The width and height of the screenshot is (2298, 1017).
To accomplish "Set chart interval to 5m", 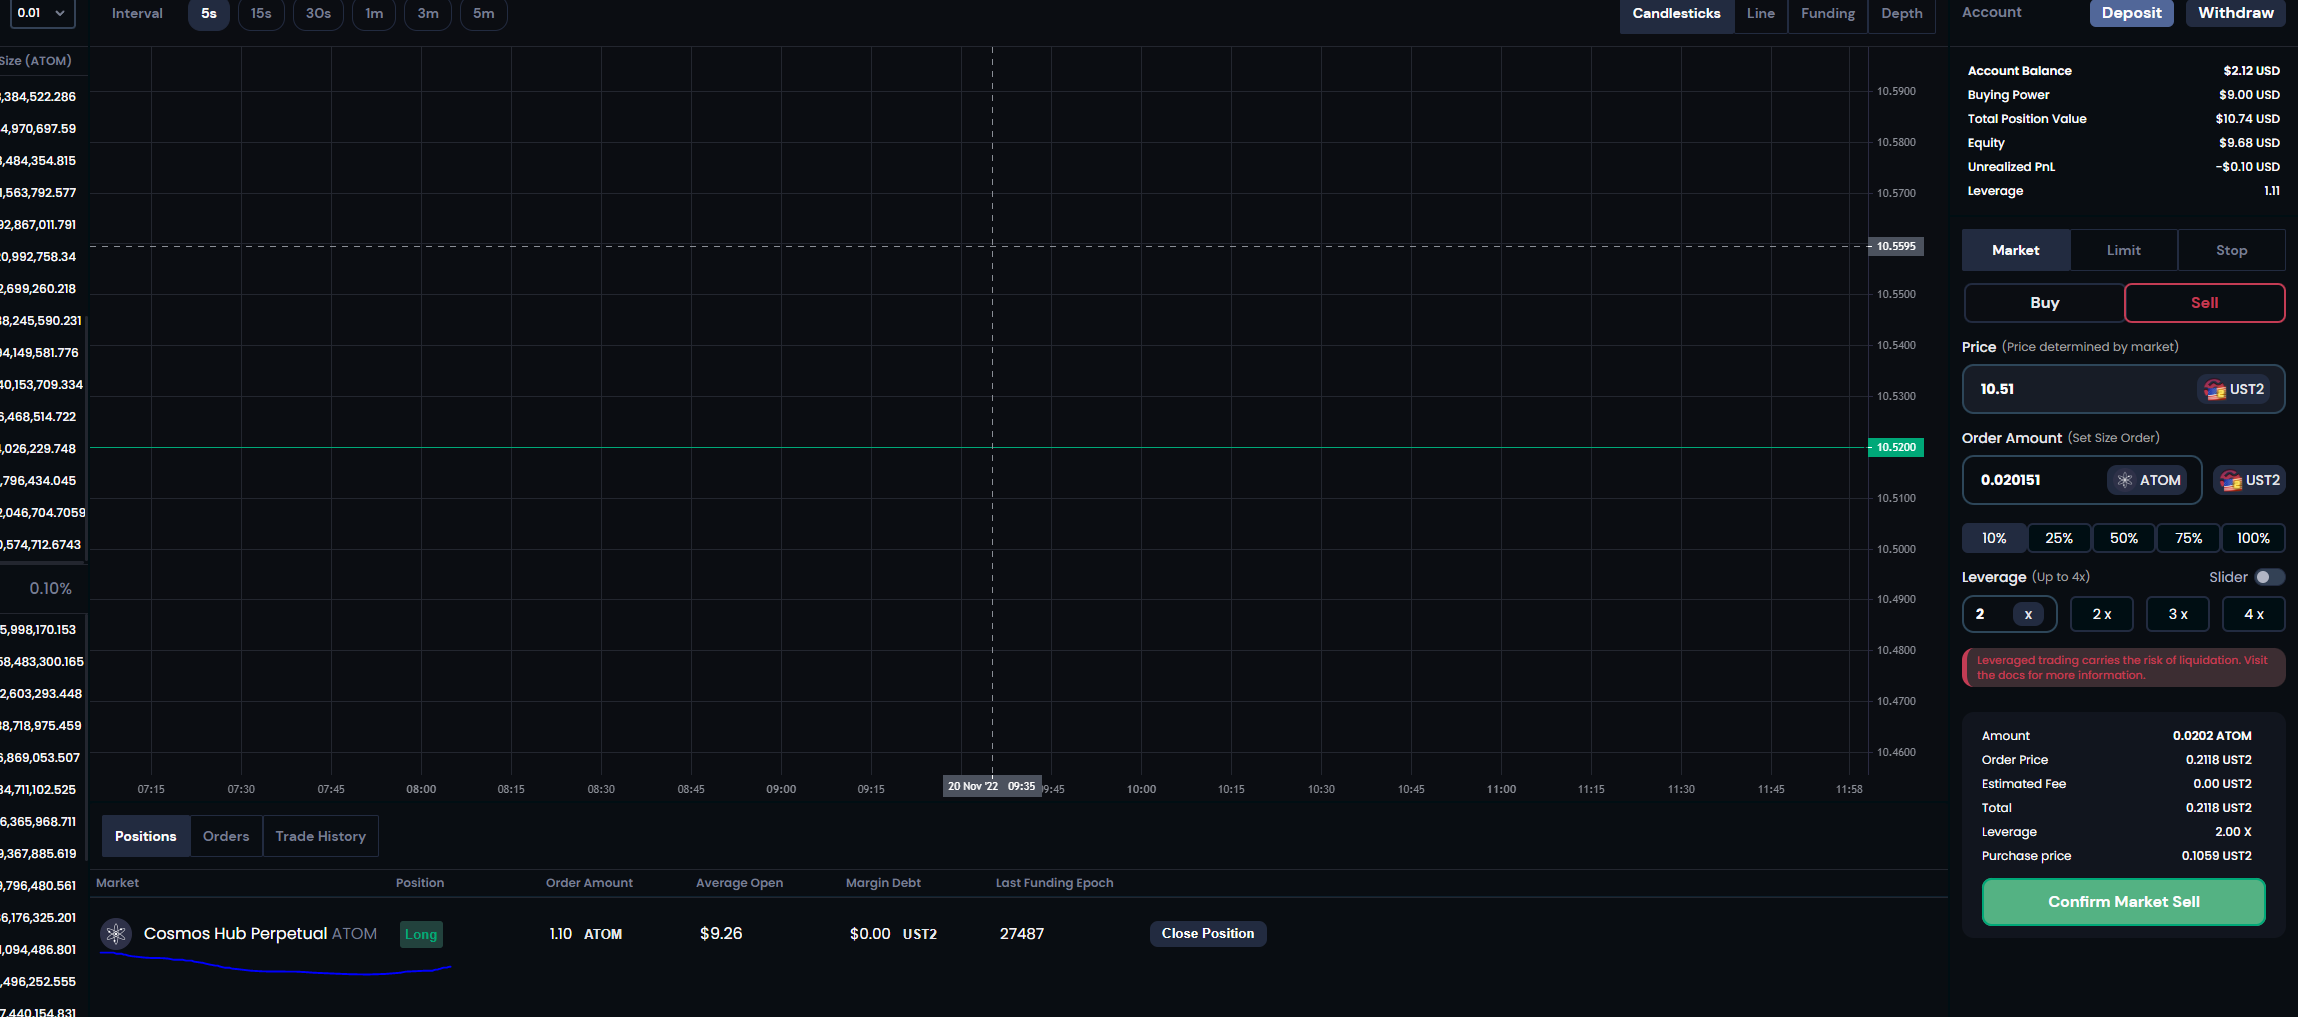I will [484, 14].
